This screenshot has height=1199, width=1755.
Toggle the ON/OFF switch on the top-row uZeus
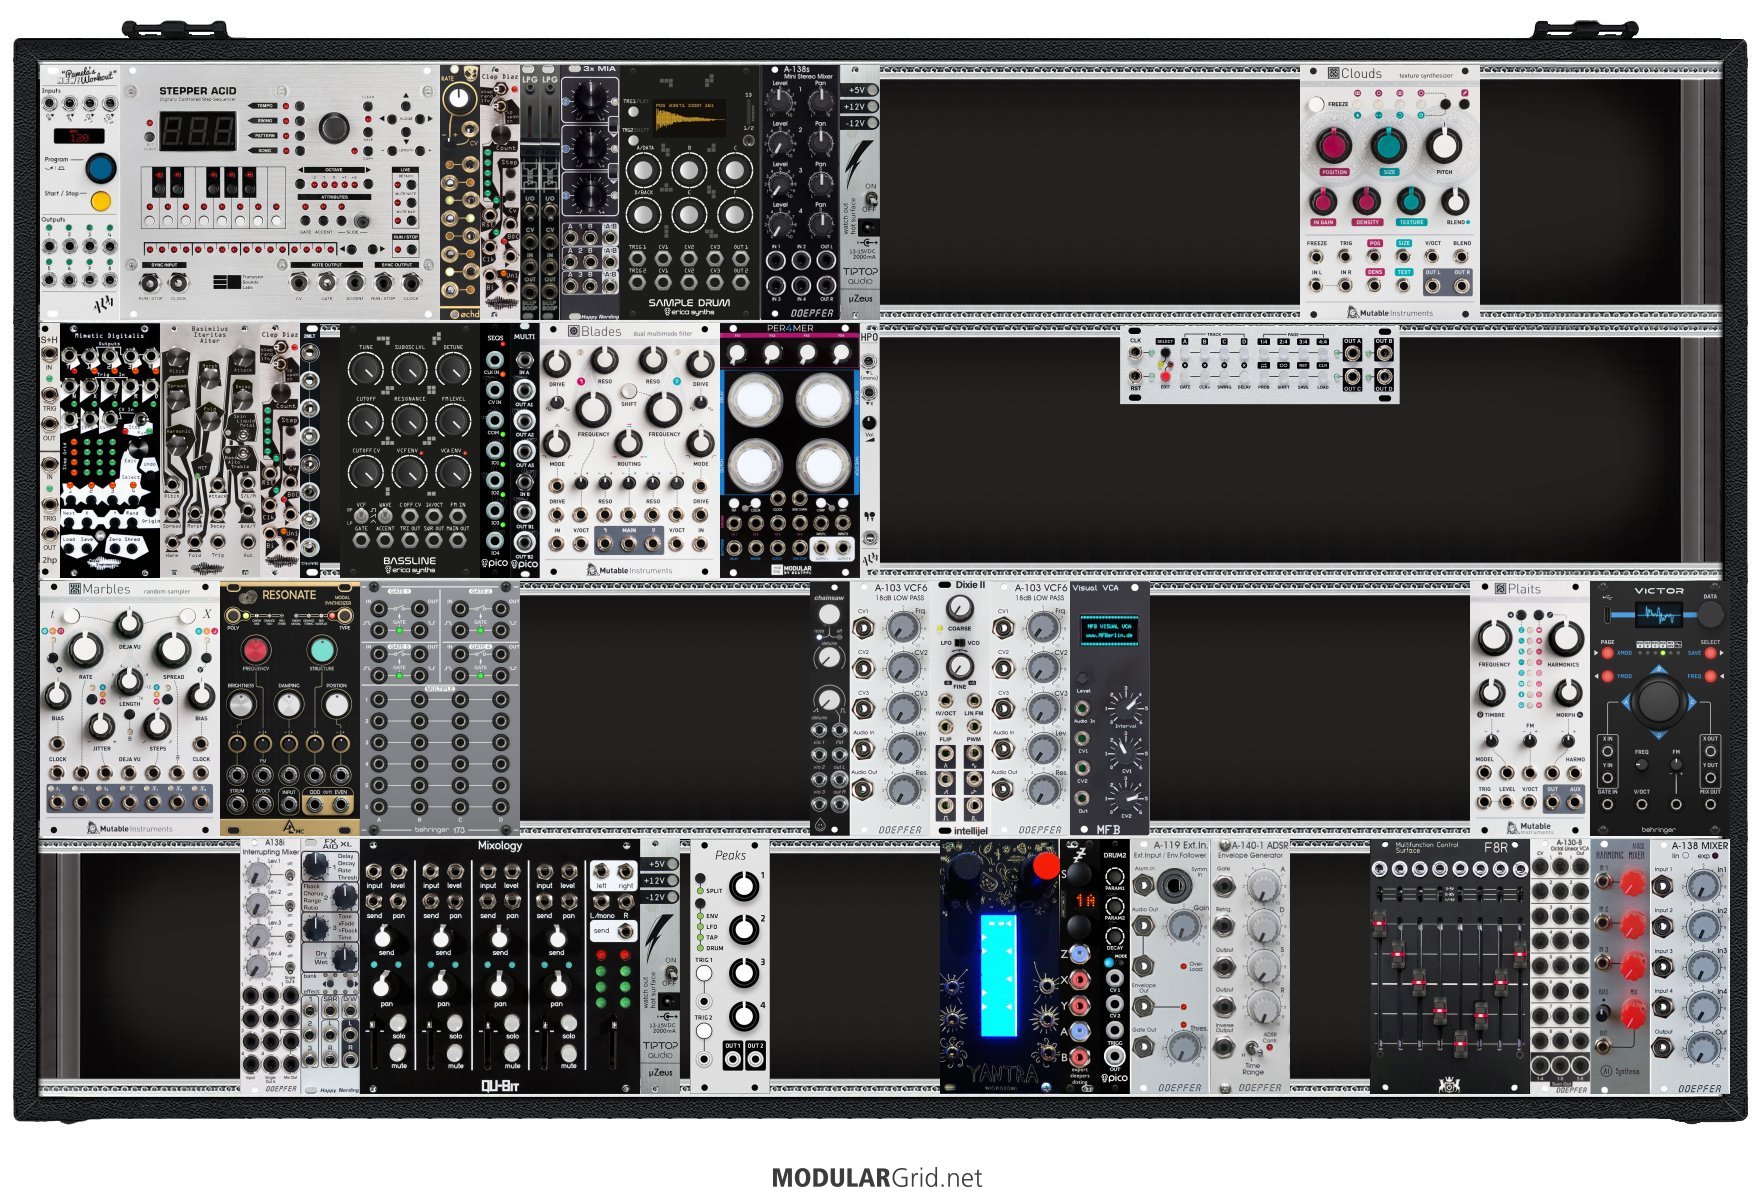870,200
